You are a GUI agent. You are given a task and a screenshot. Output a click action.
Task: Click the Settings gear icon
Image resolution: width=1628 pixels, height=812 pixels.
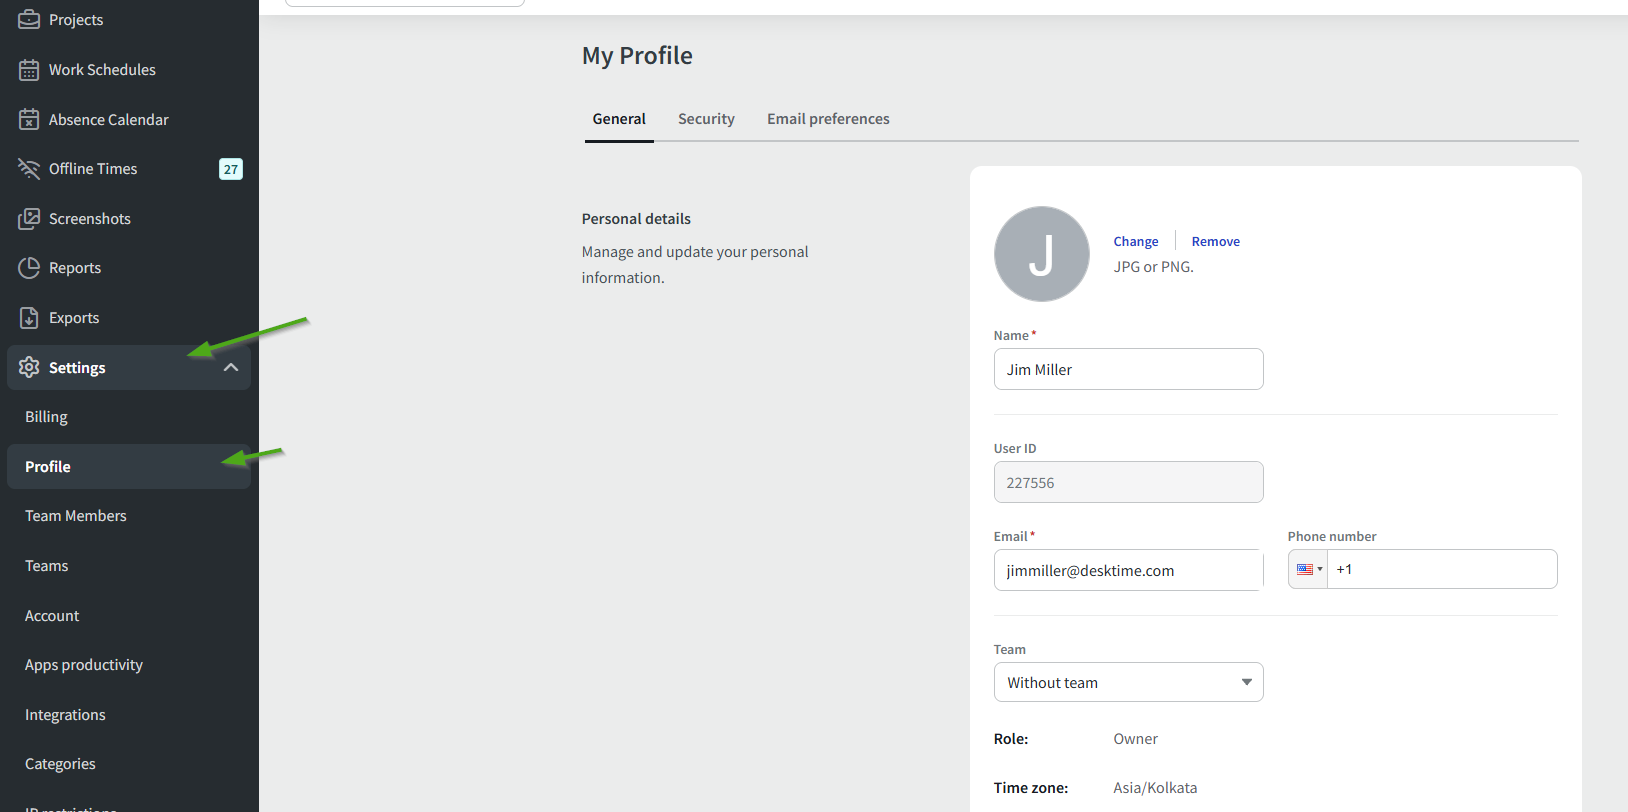click(29, 368)
